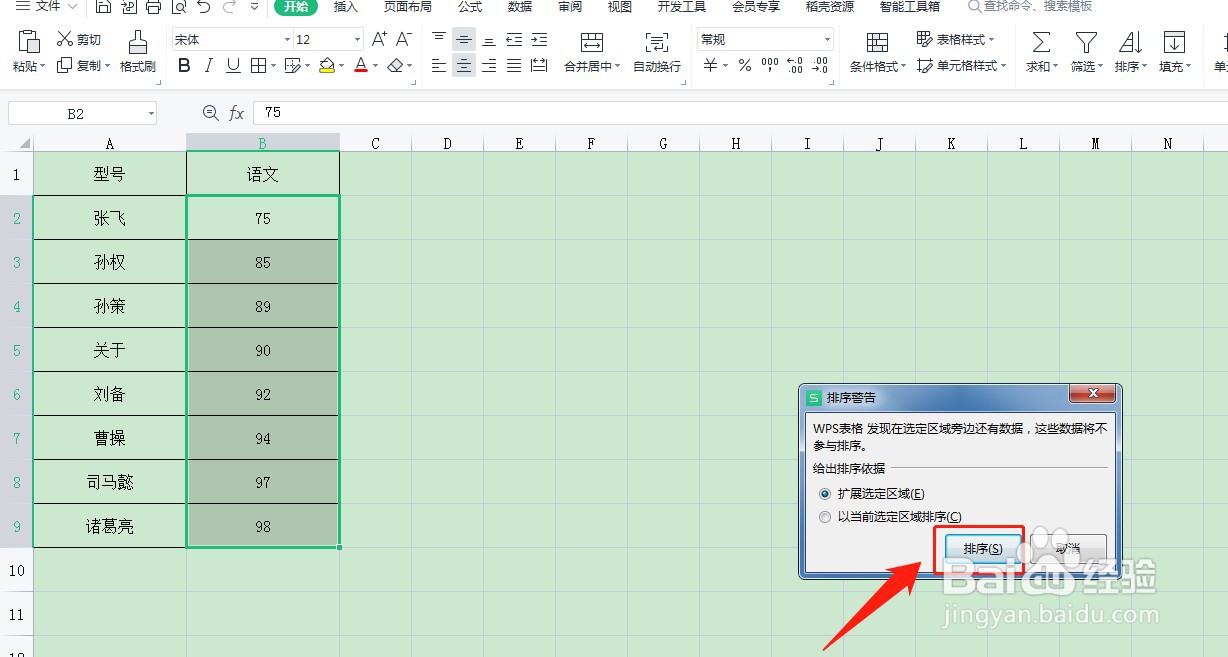Image resolution: width=1228 pixels, height=657 pixels.
Task: Select column header C
Action: click(375, 143)
